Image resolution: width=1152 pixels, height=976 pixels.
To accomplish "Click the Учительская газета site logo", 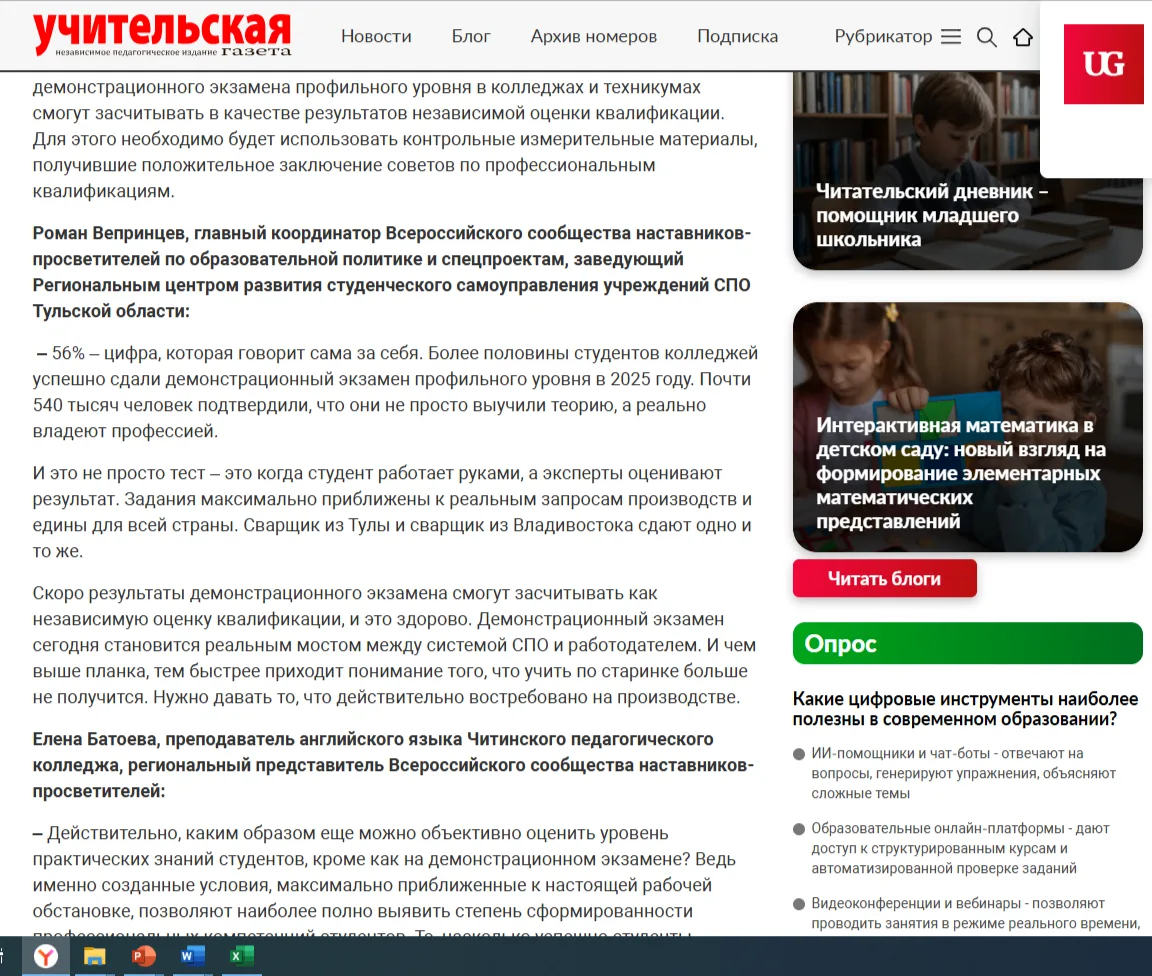I will 162,35.
